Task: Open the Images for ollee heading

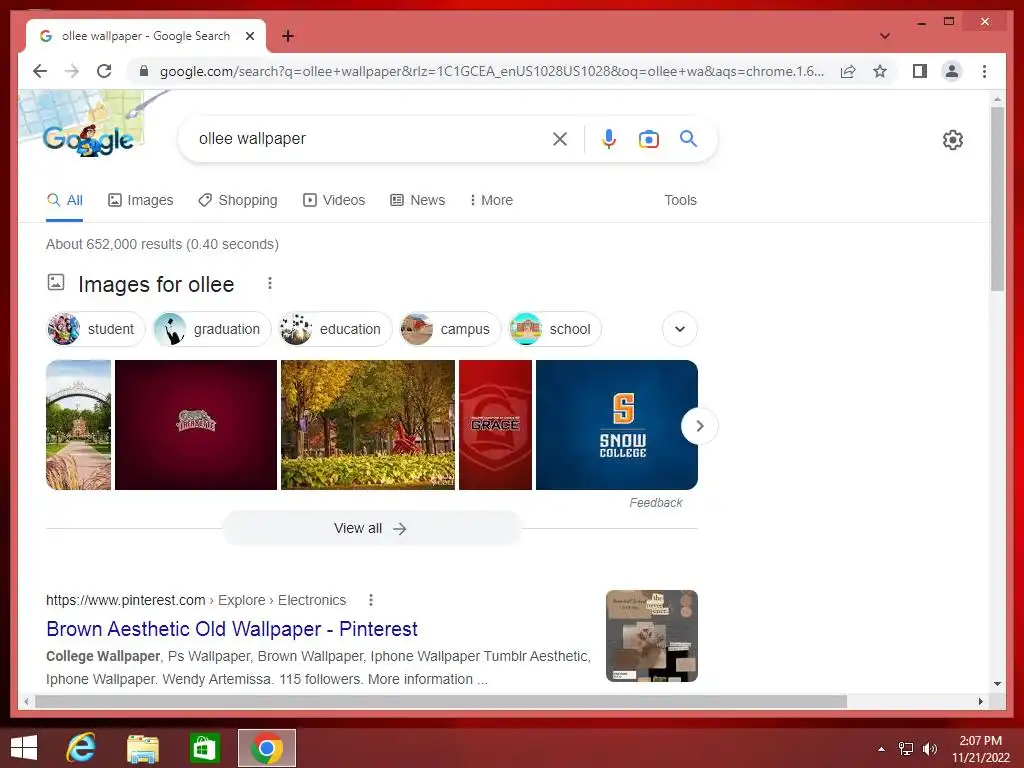Action: click(156, 284)
